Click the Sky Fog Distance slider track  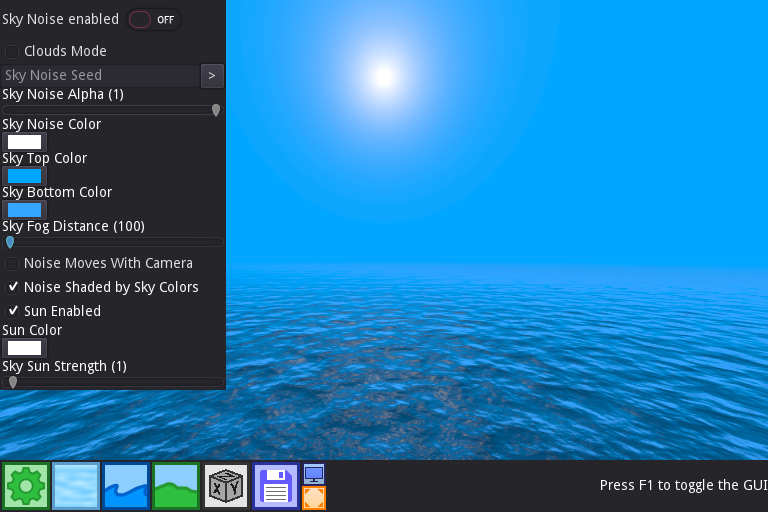[115, 242]
